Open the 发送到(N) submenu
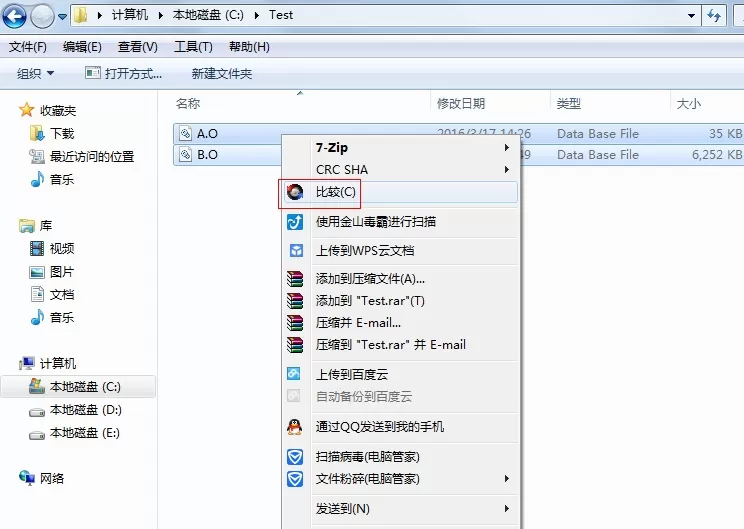This screenshot has width=744, height=529. (400, 509)
